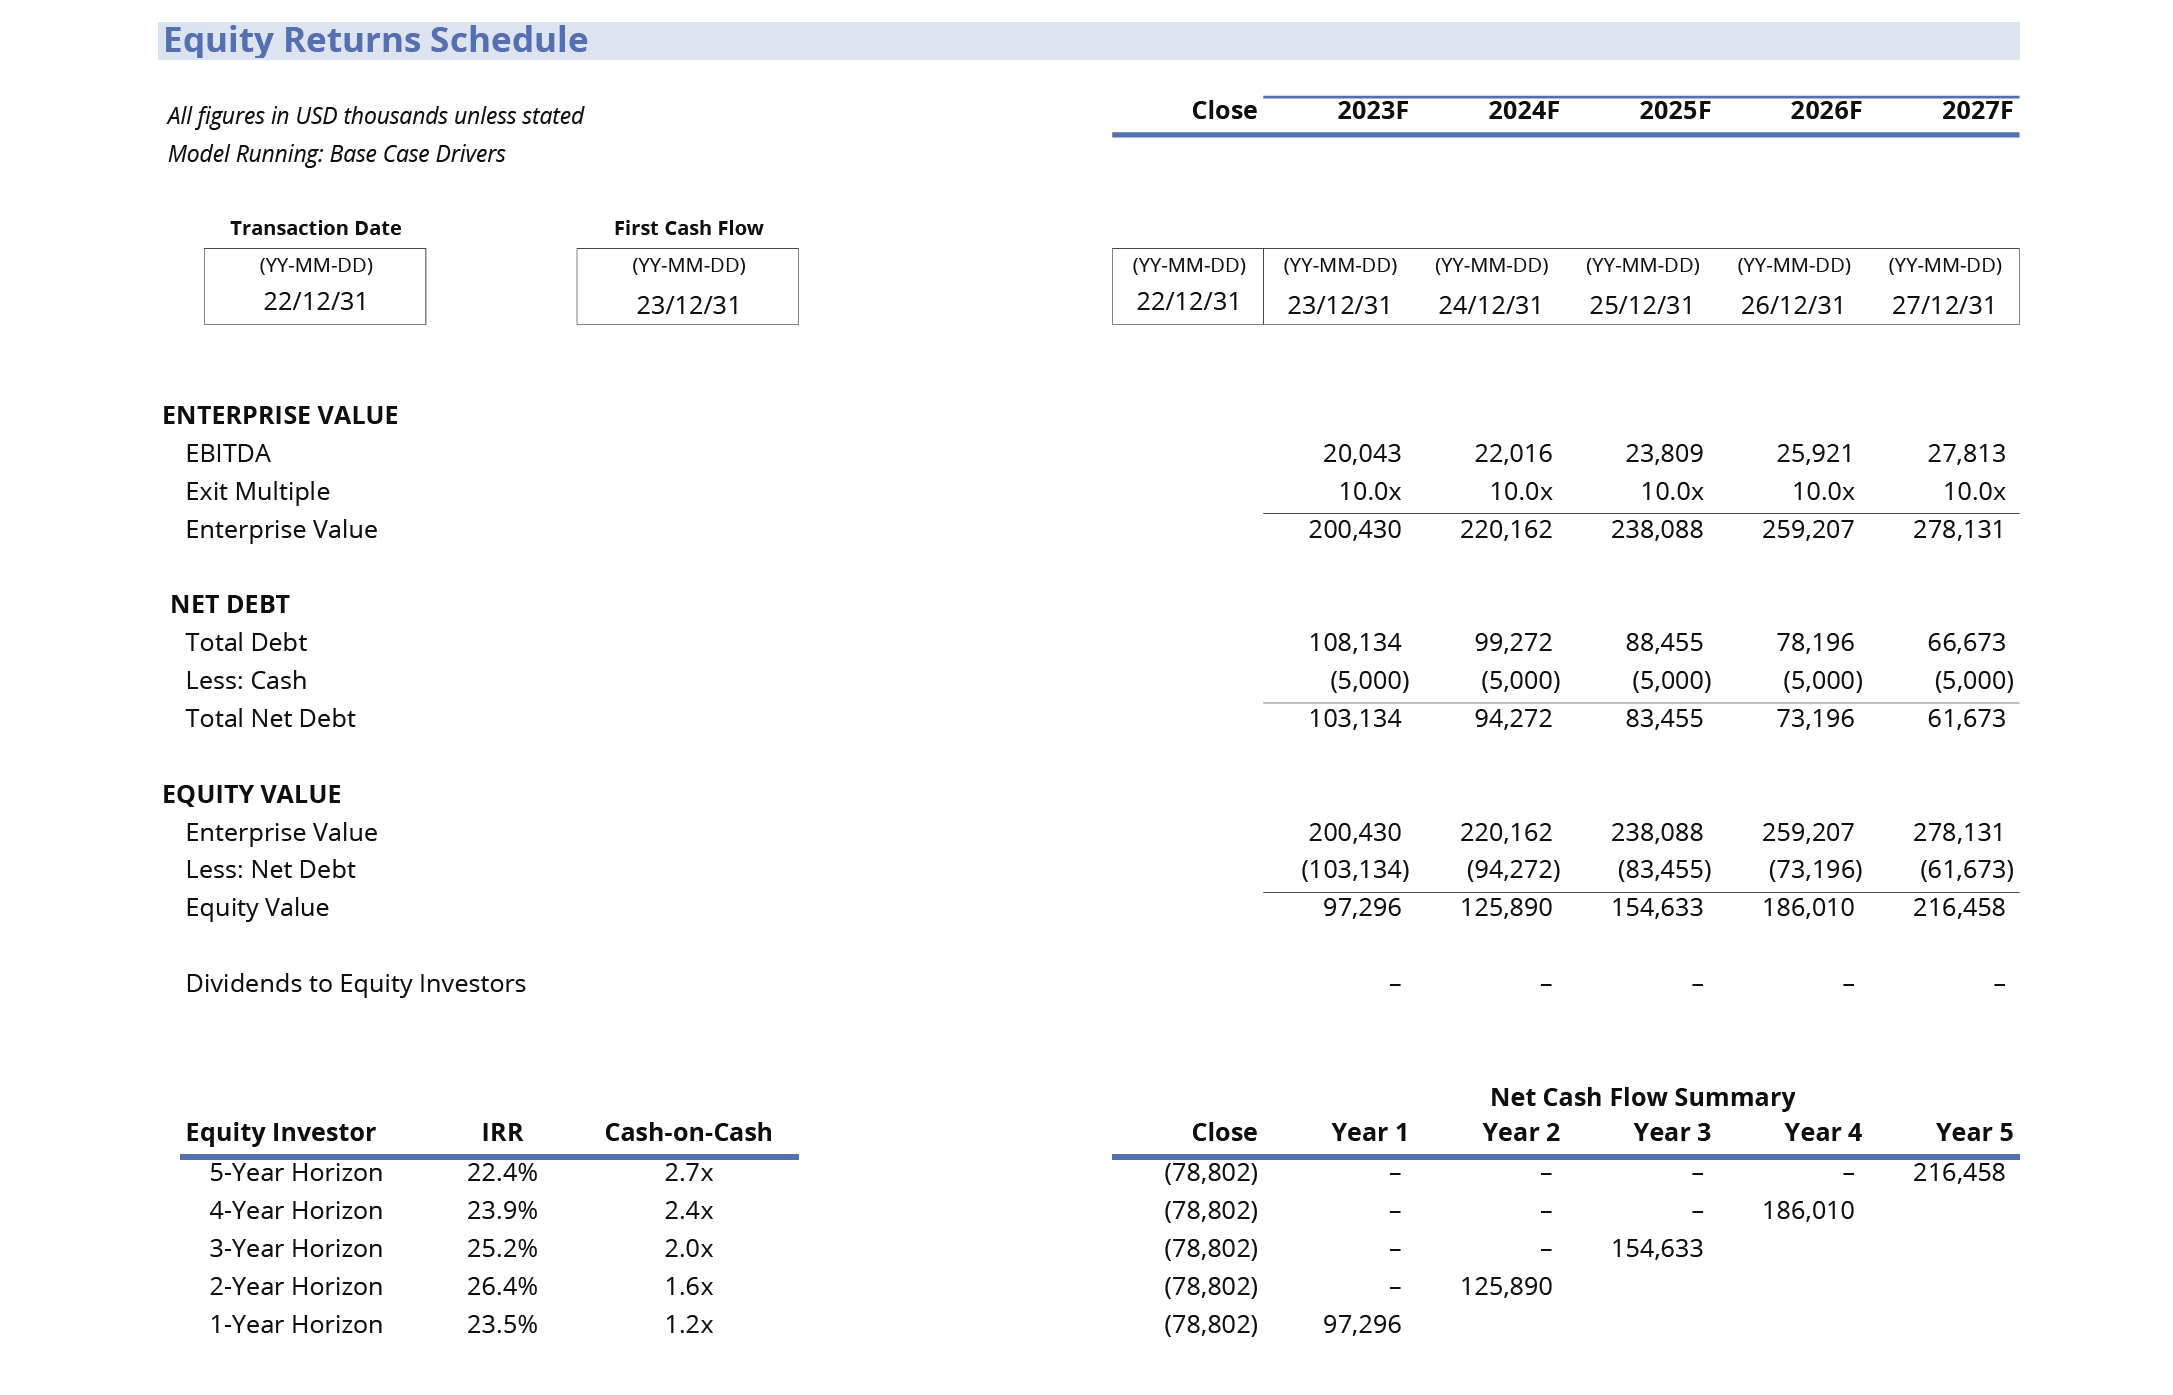This screenshot has width=2173, height=1395.
Task: Click 2023F Total Debt cell 108,134
Action: 1354,642
